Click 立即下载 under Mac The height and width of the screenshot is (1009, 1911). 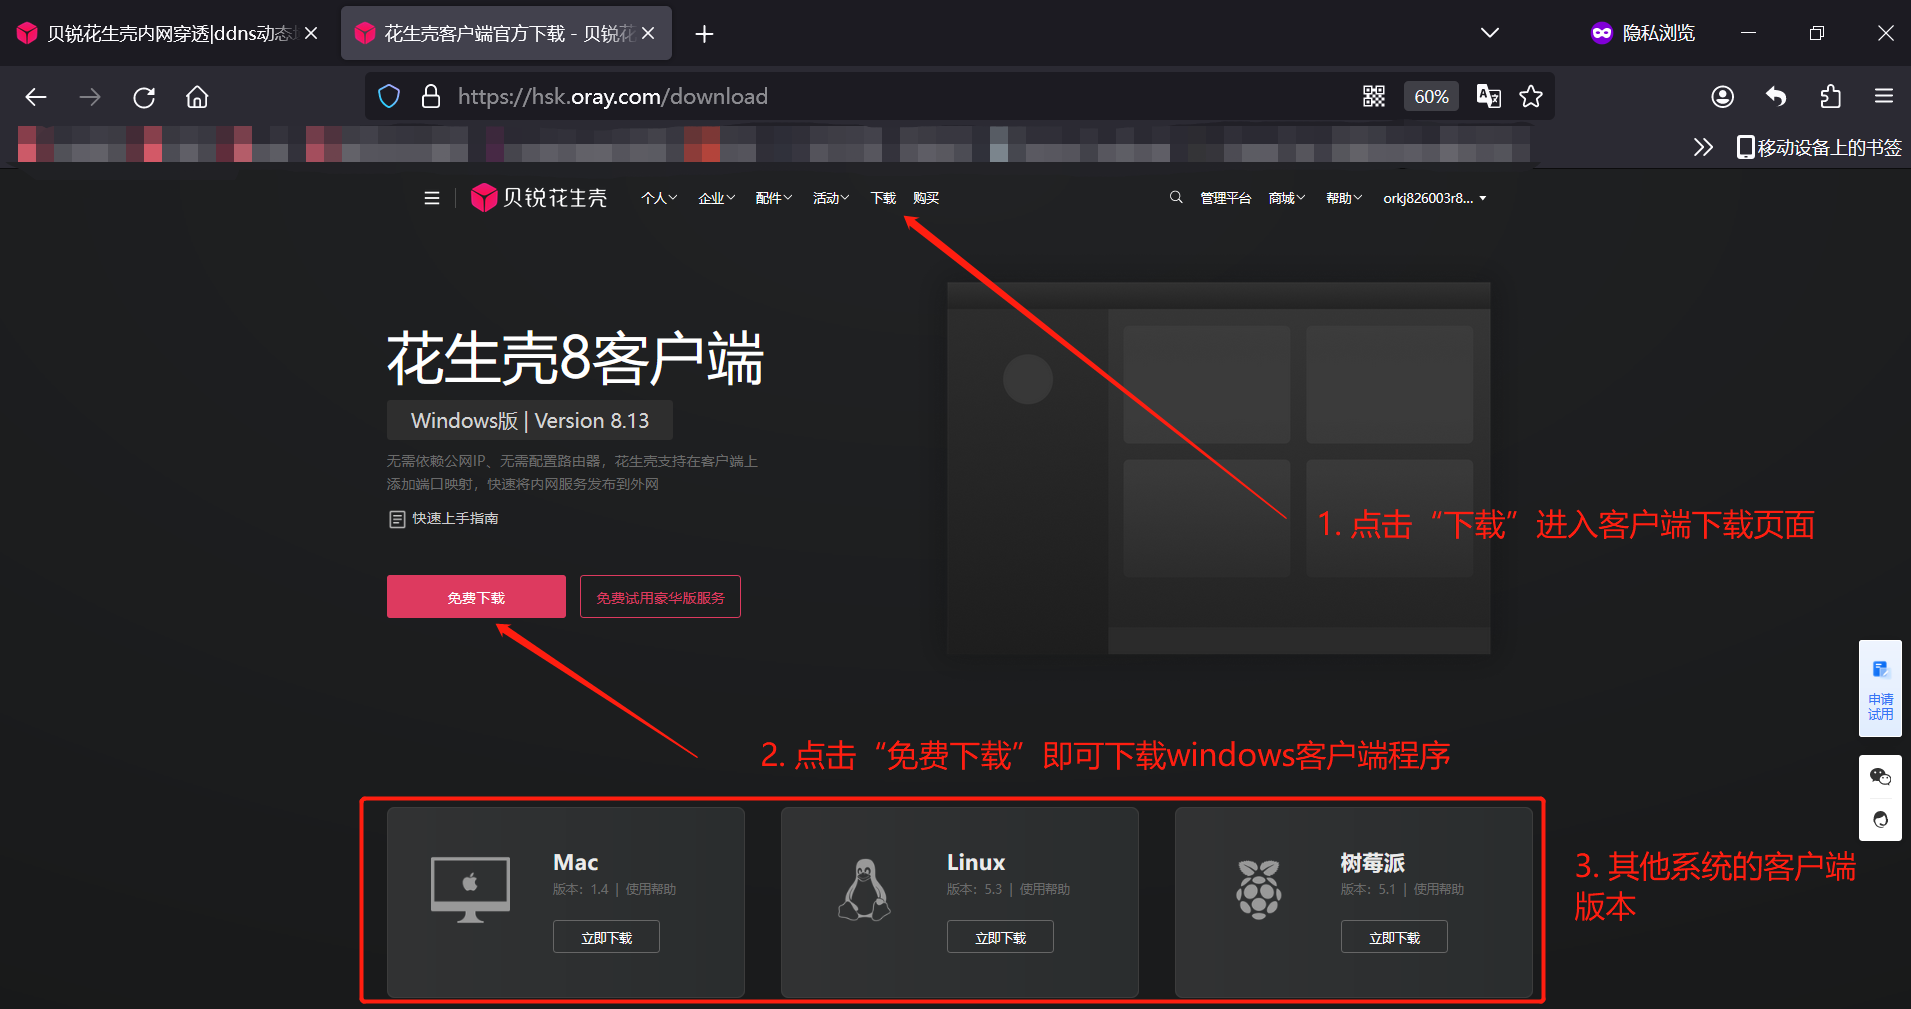tap(606, 938)
